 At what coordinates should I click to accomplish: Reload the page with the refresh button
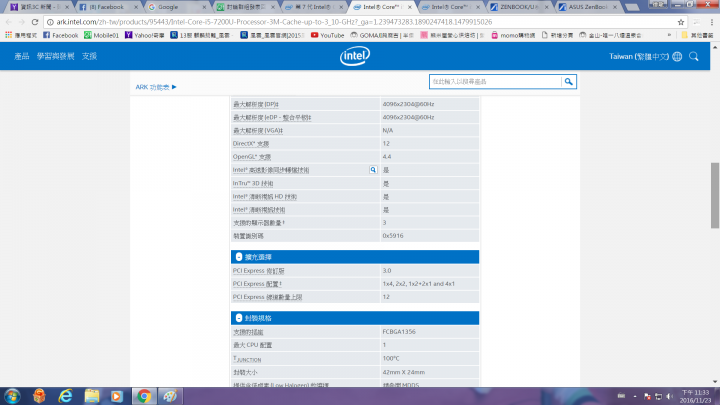pos(35,22)
